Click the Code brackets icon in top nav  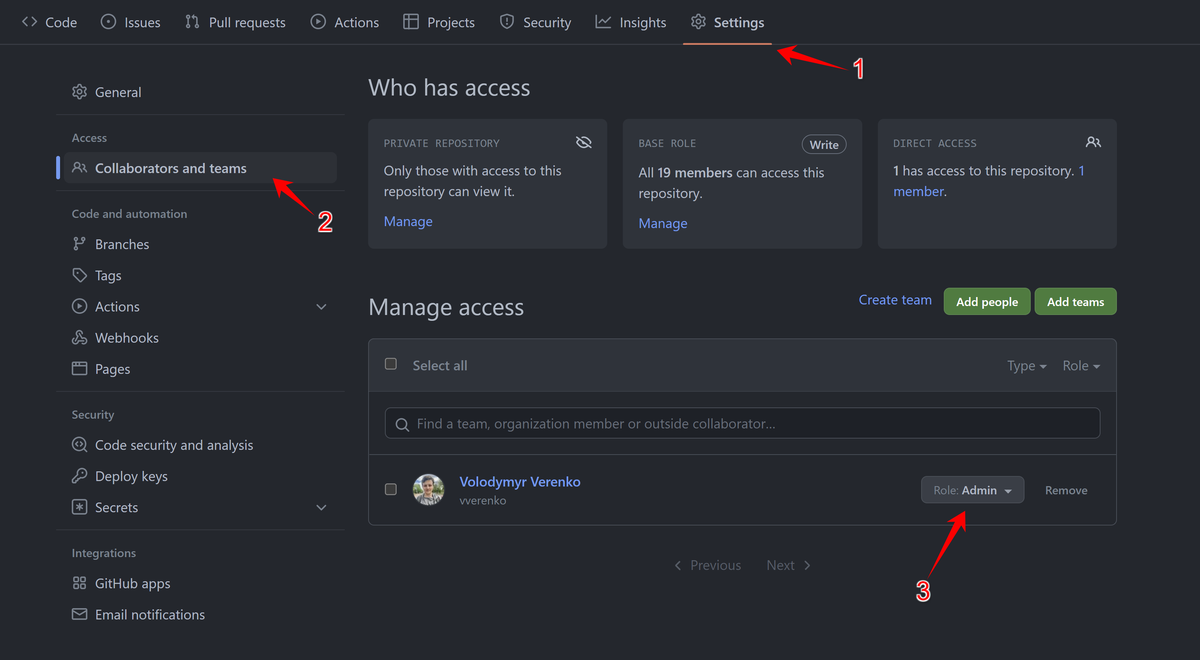click(30, 22)
